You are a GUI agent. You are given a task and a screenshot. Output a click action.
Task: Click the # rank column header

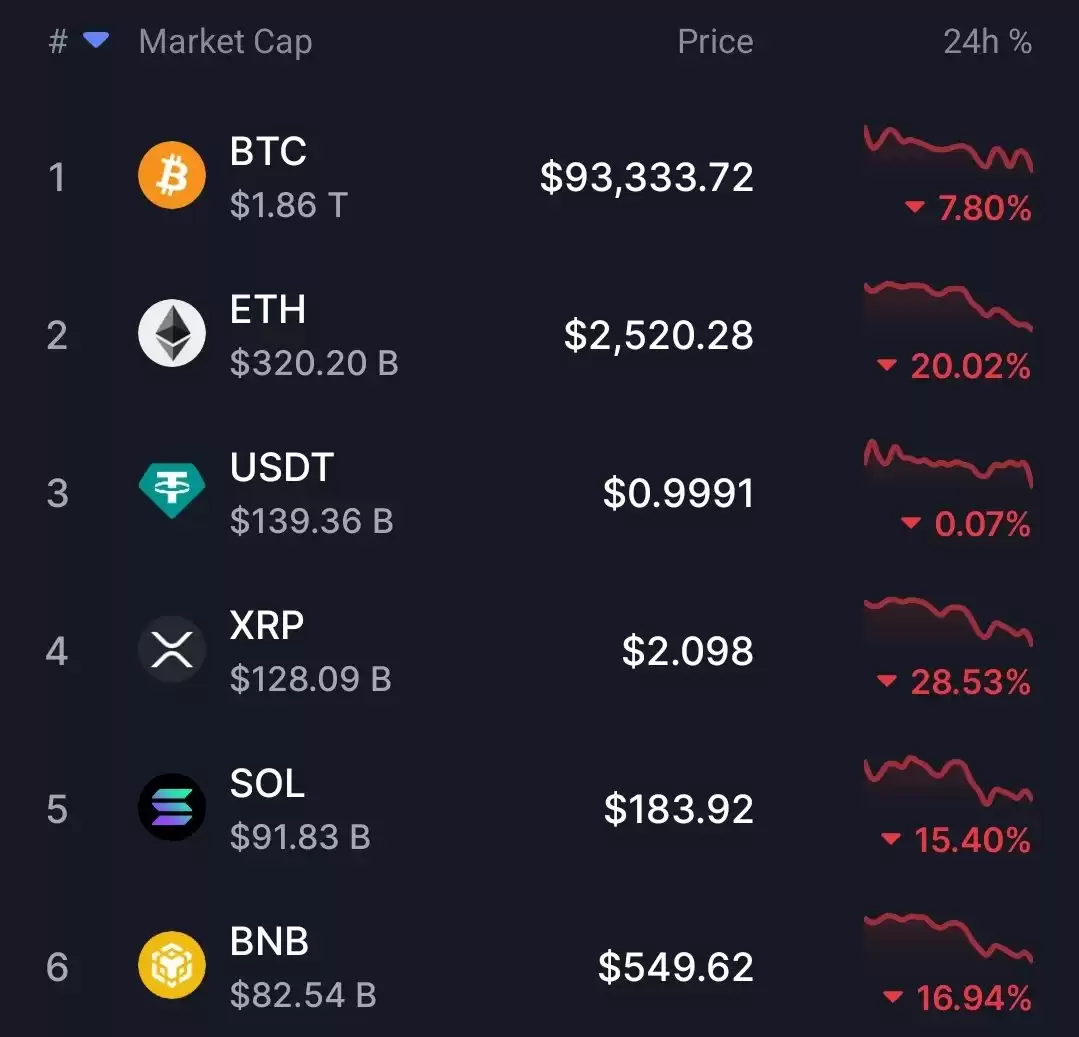tap(58, 41)
